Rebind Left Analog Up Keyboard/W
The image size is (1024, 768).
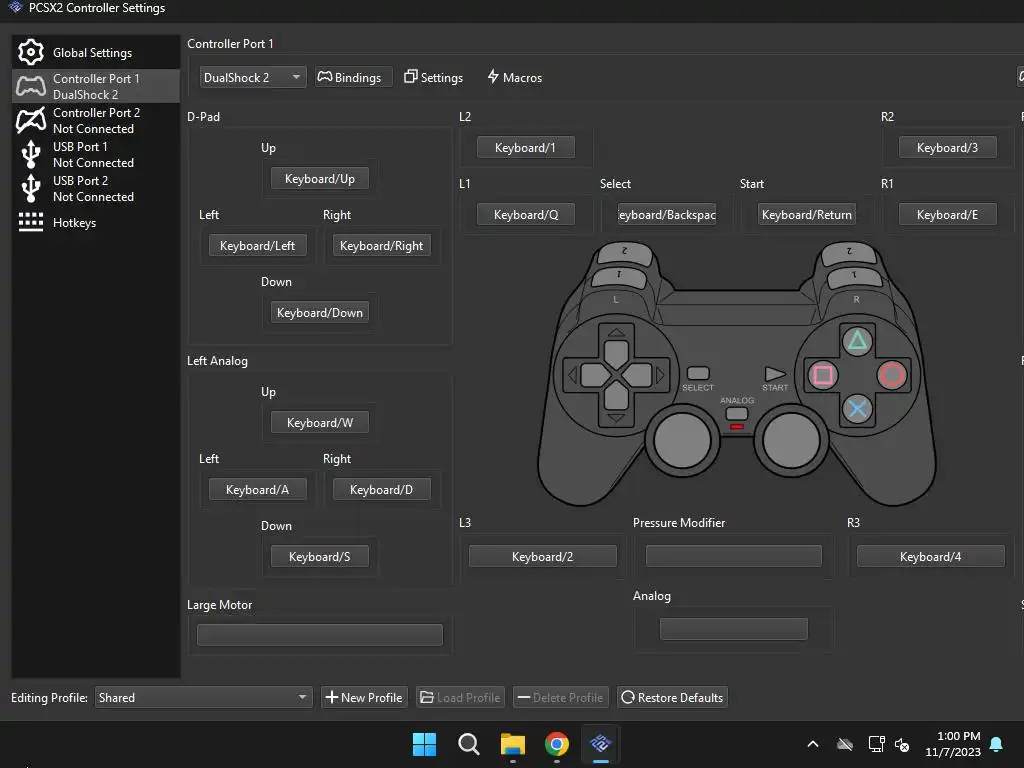coord(320,423)
